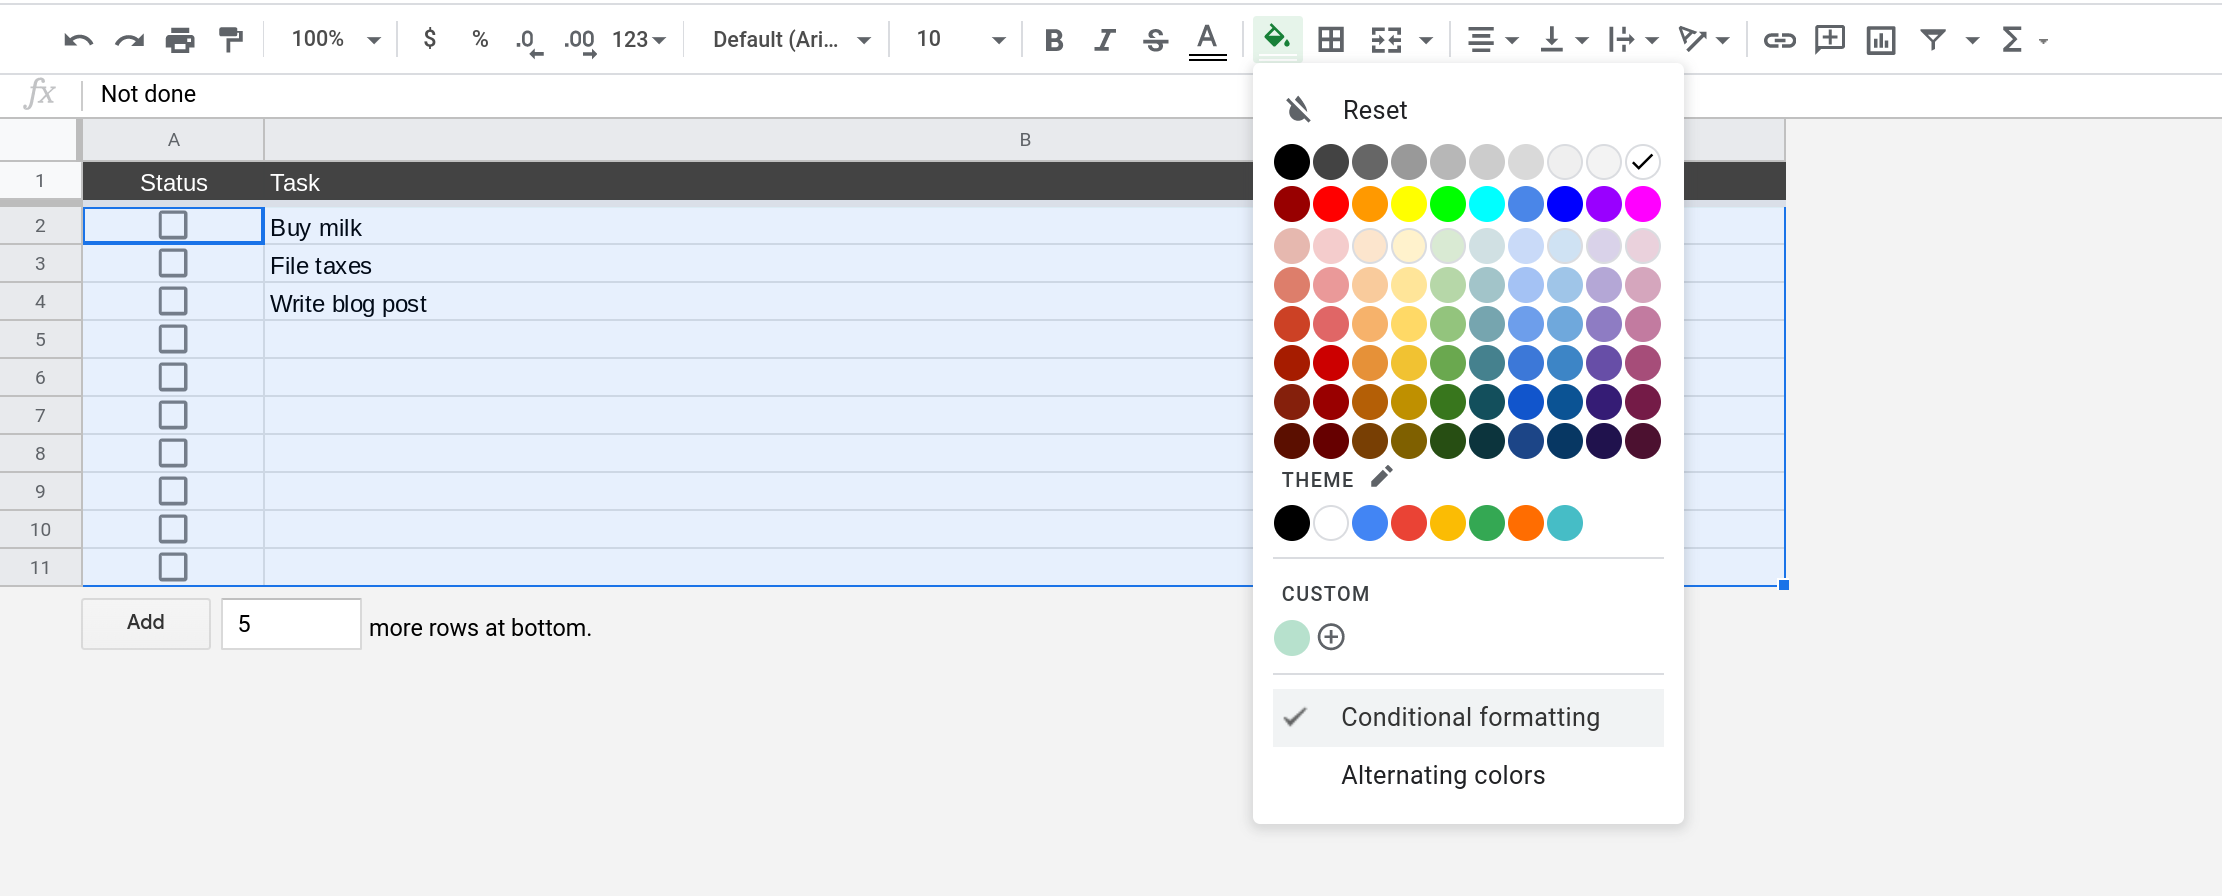Pick the teal theme color swatch
The height and width of the screenshot is (896, 2222).
tap(1565, 523)
